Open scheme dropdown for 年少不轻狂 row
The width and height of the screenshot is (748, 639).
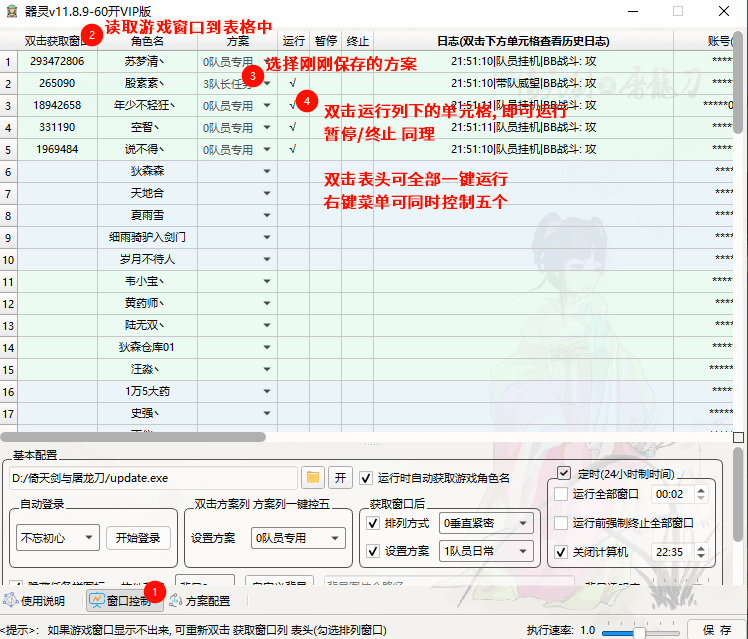pos(267,105)
